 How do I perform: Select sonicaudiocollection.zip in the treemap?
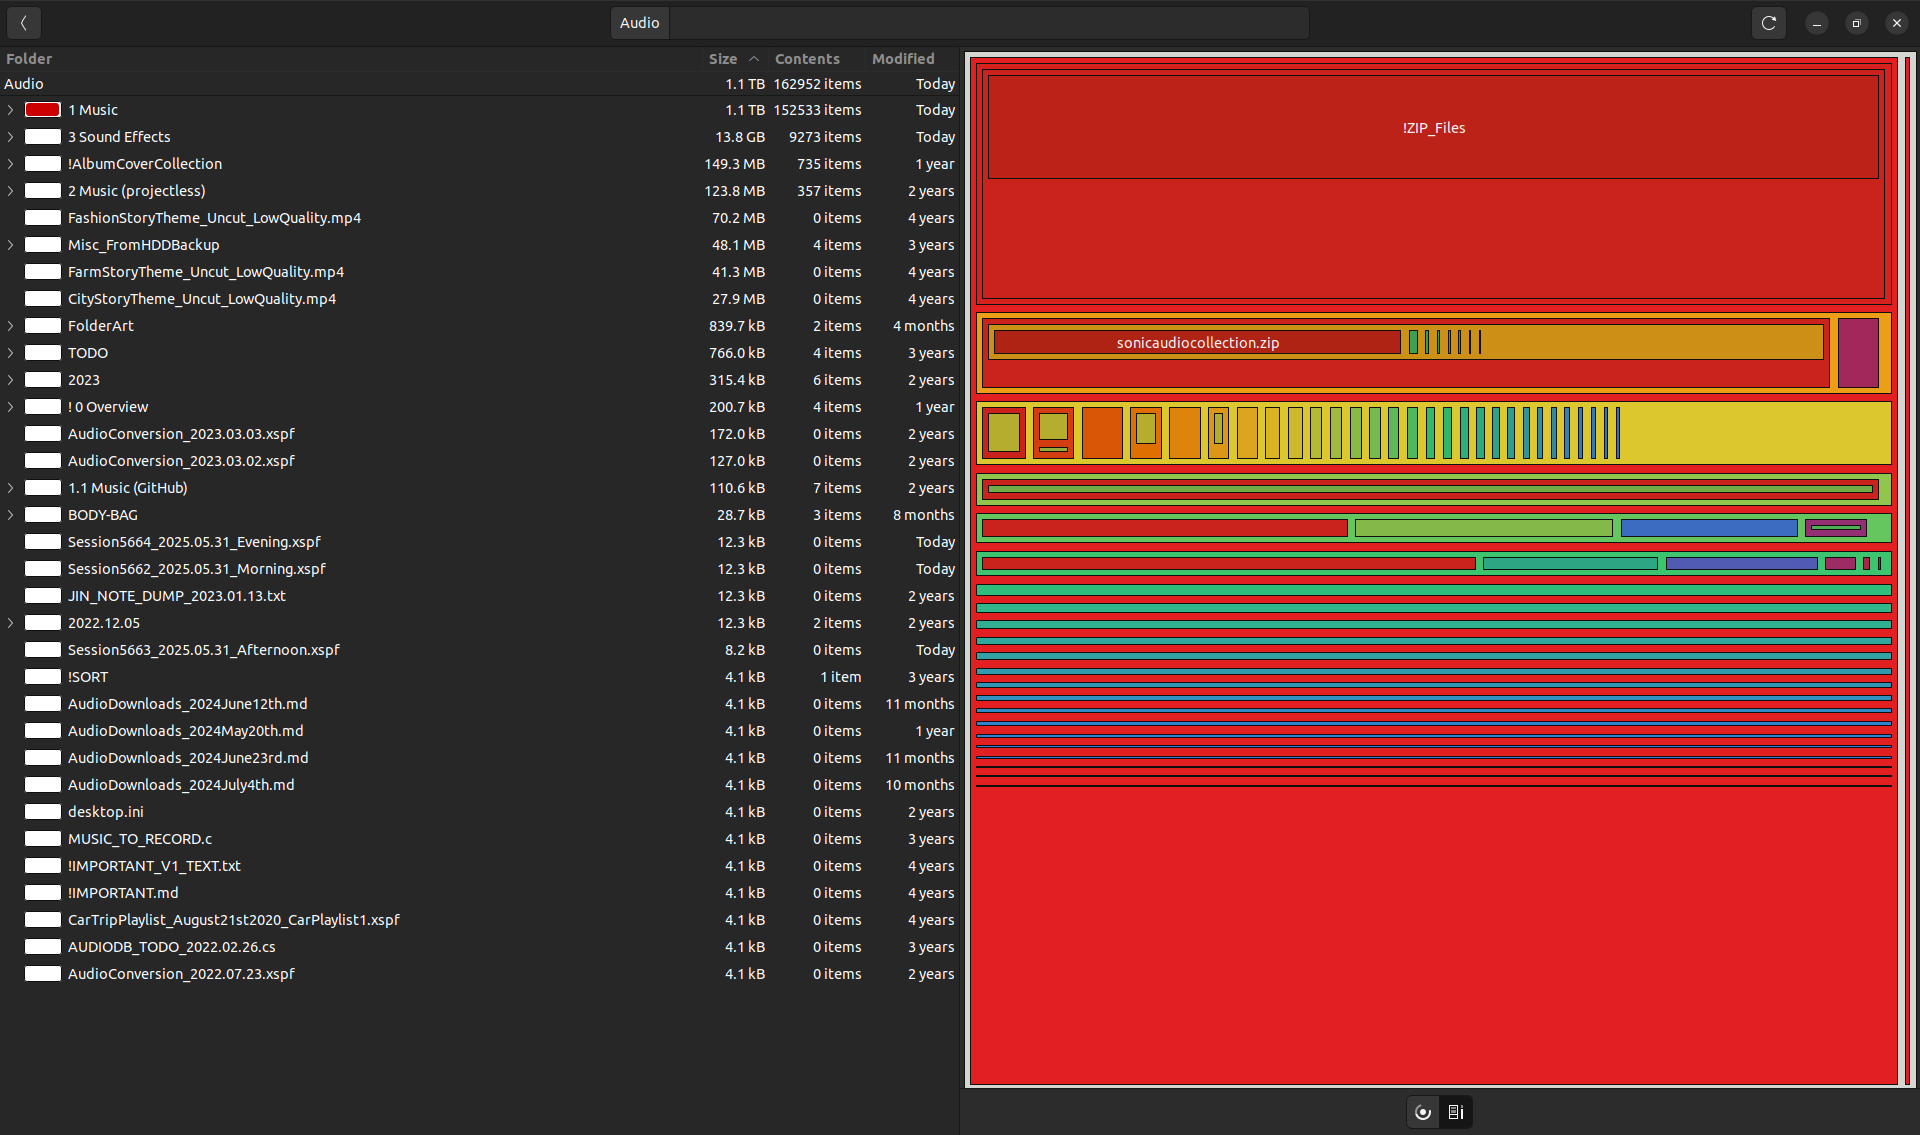pos(1197,343)
